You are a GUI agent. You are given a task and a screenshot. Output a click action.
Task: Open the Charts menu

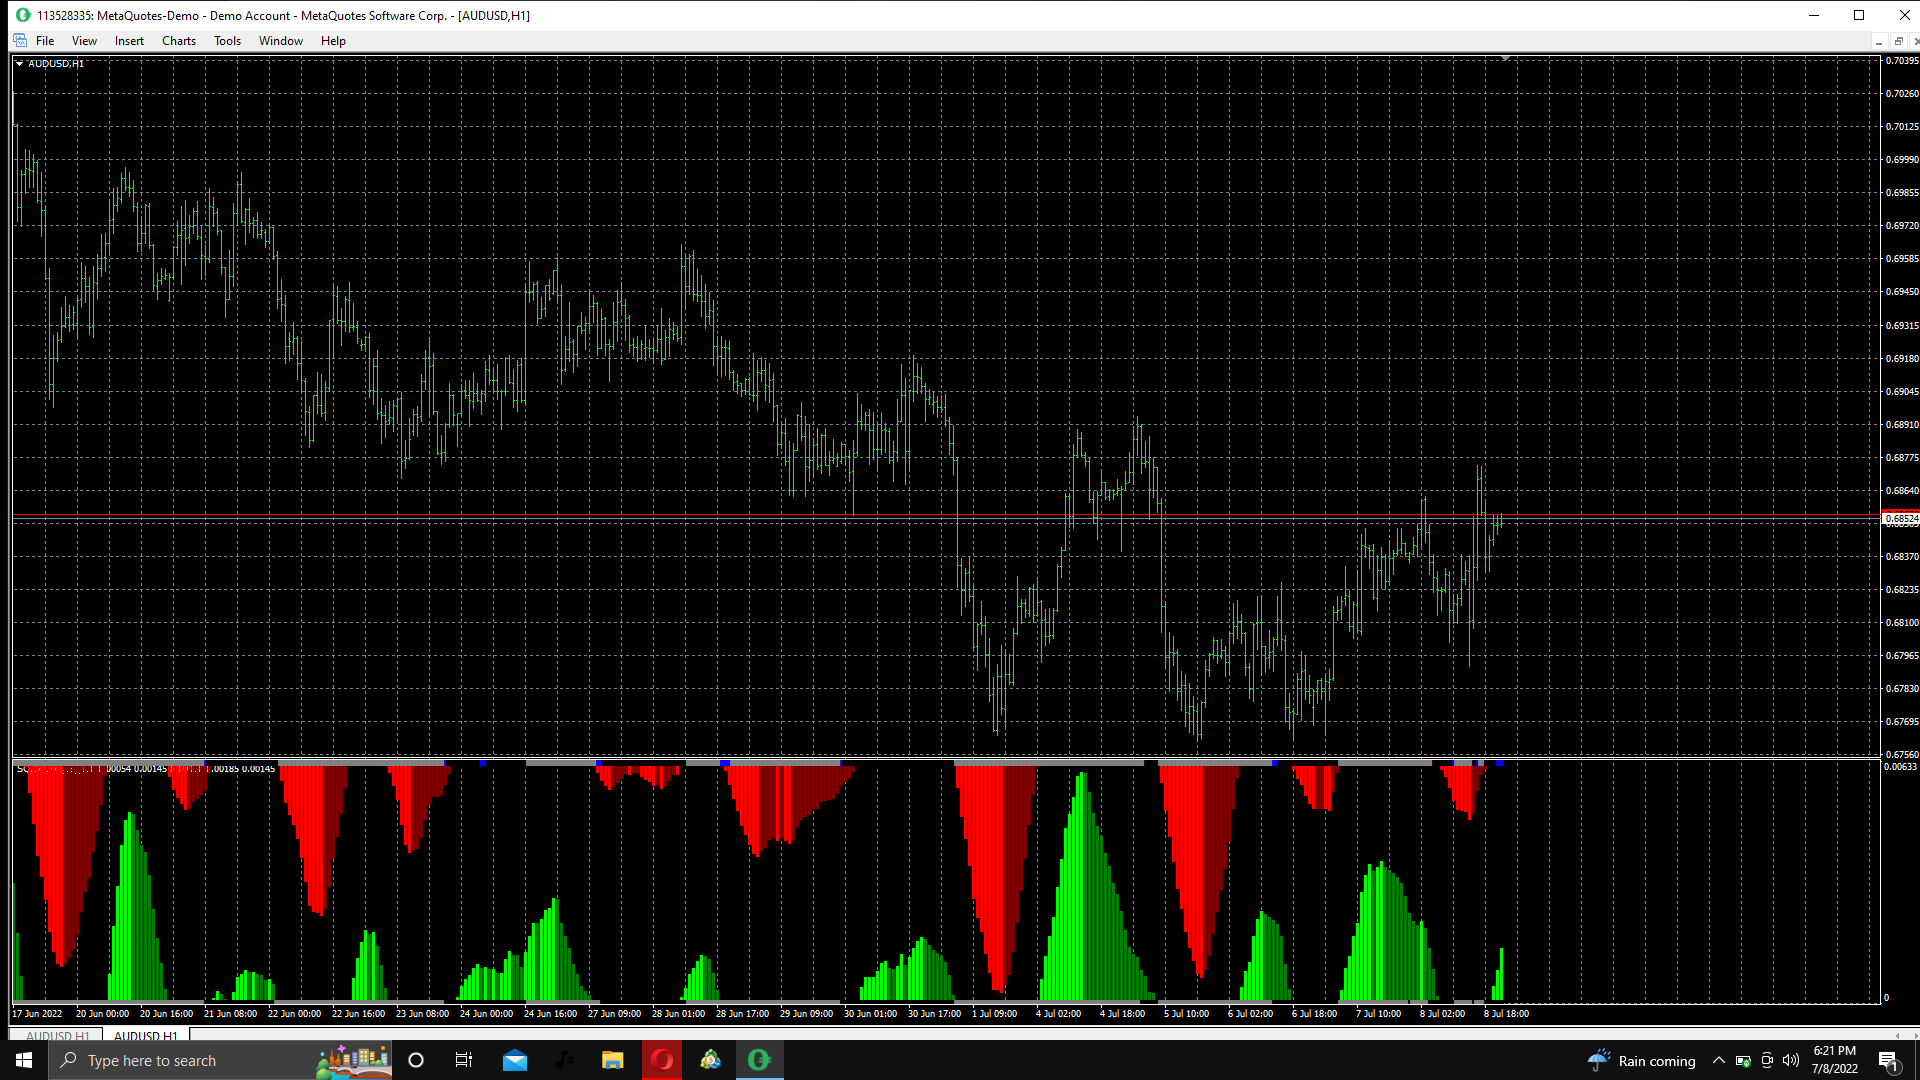(179, 41)
